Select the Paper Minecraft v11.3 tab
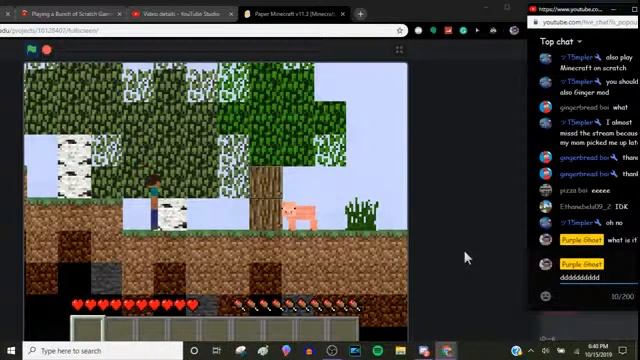 [294, 14]
